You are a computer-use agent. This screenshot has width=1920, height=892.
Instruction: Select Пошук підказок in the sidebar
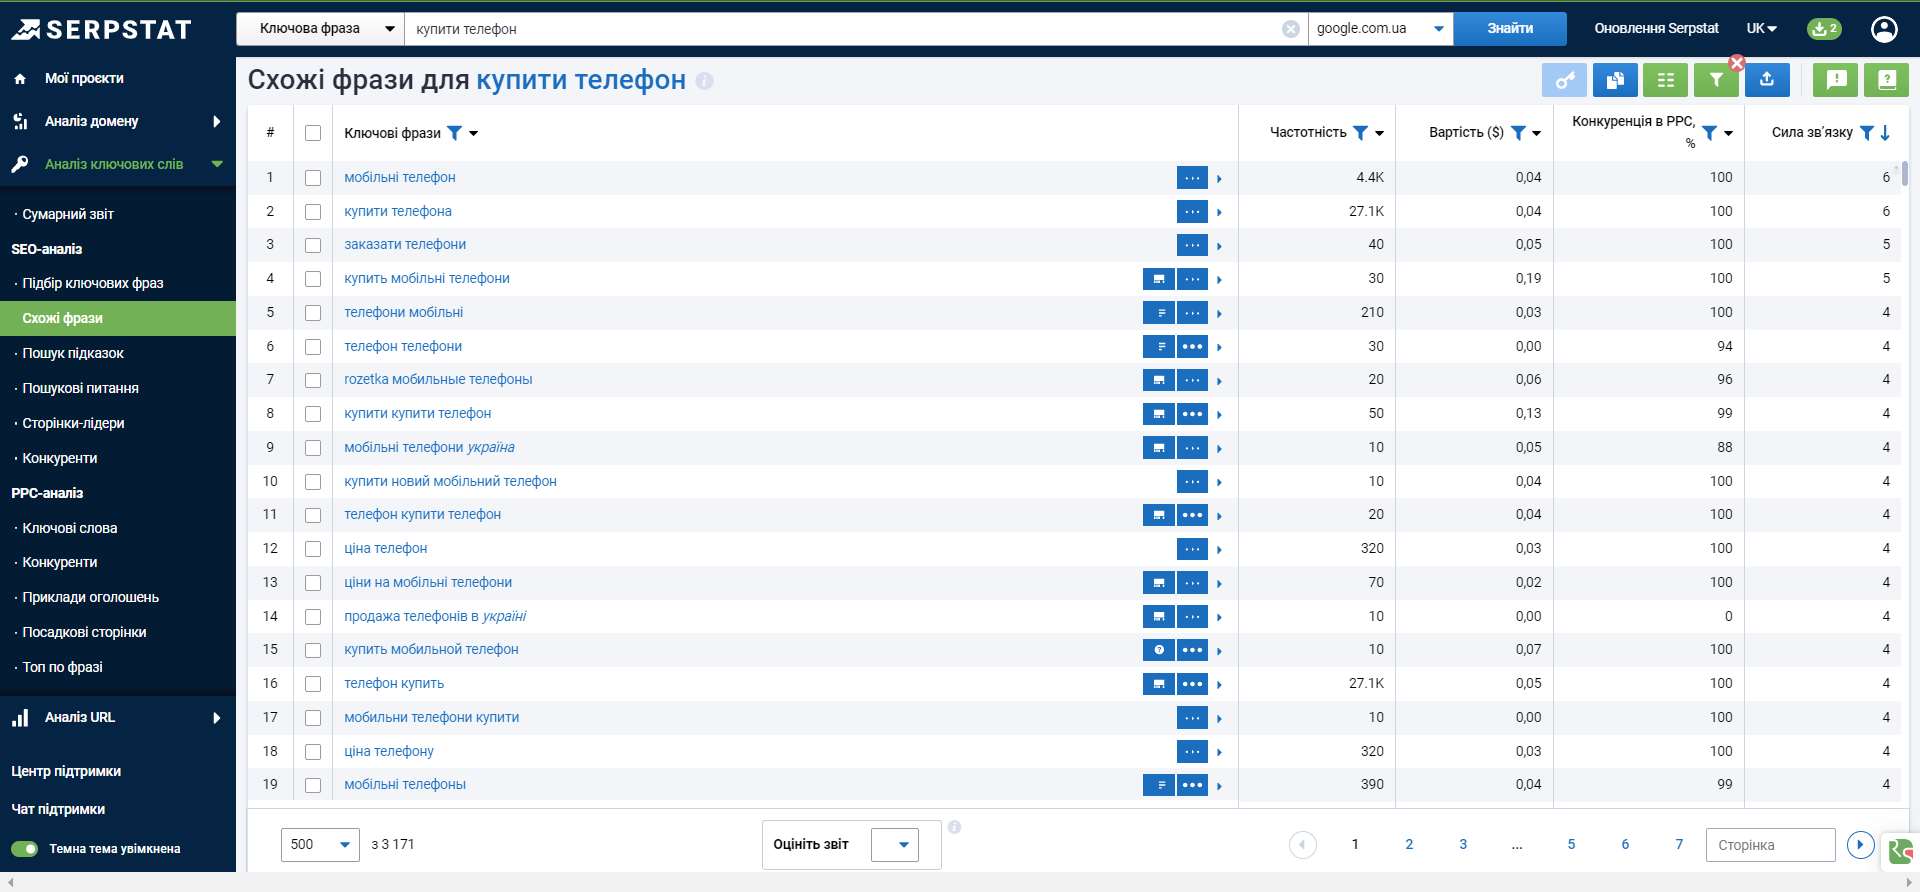pyautogui.click(x=73, y=353)
